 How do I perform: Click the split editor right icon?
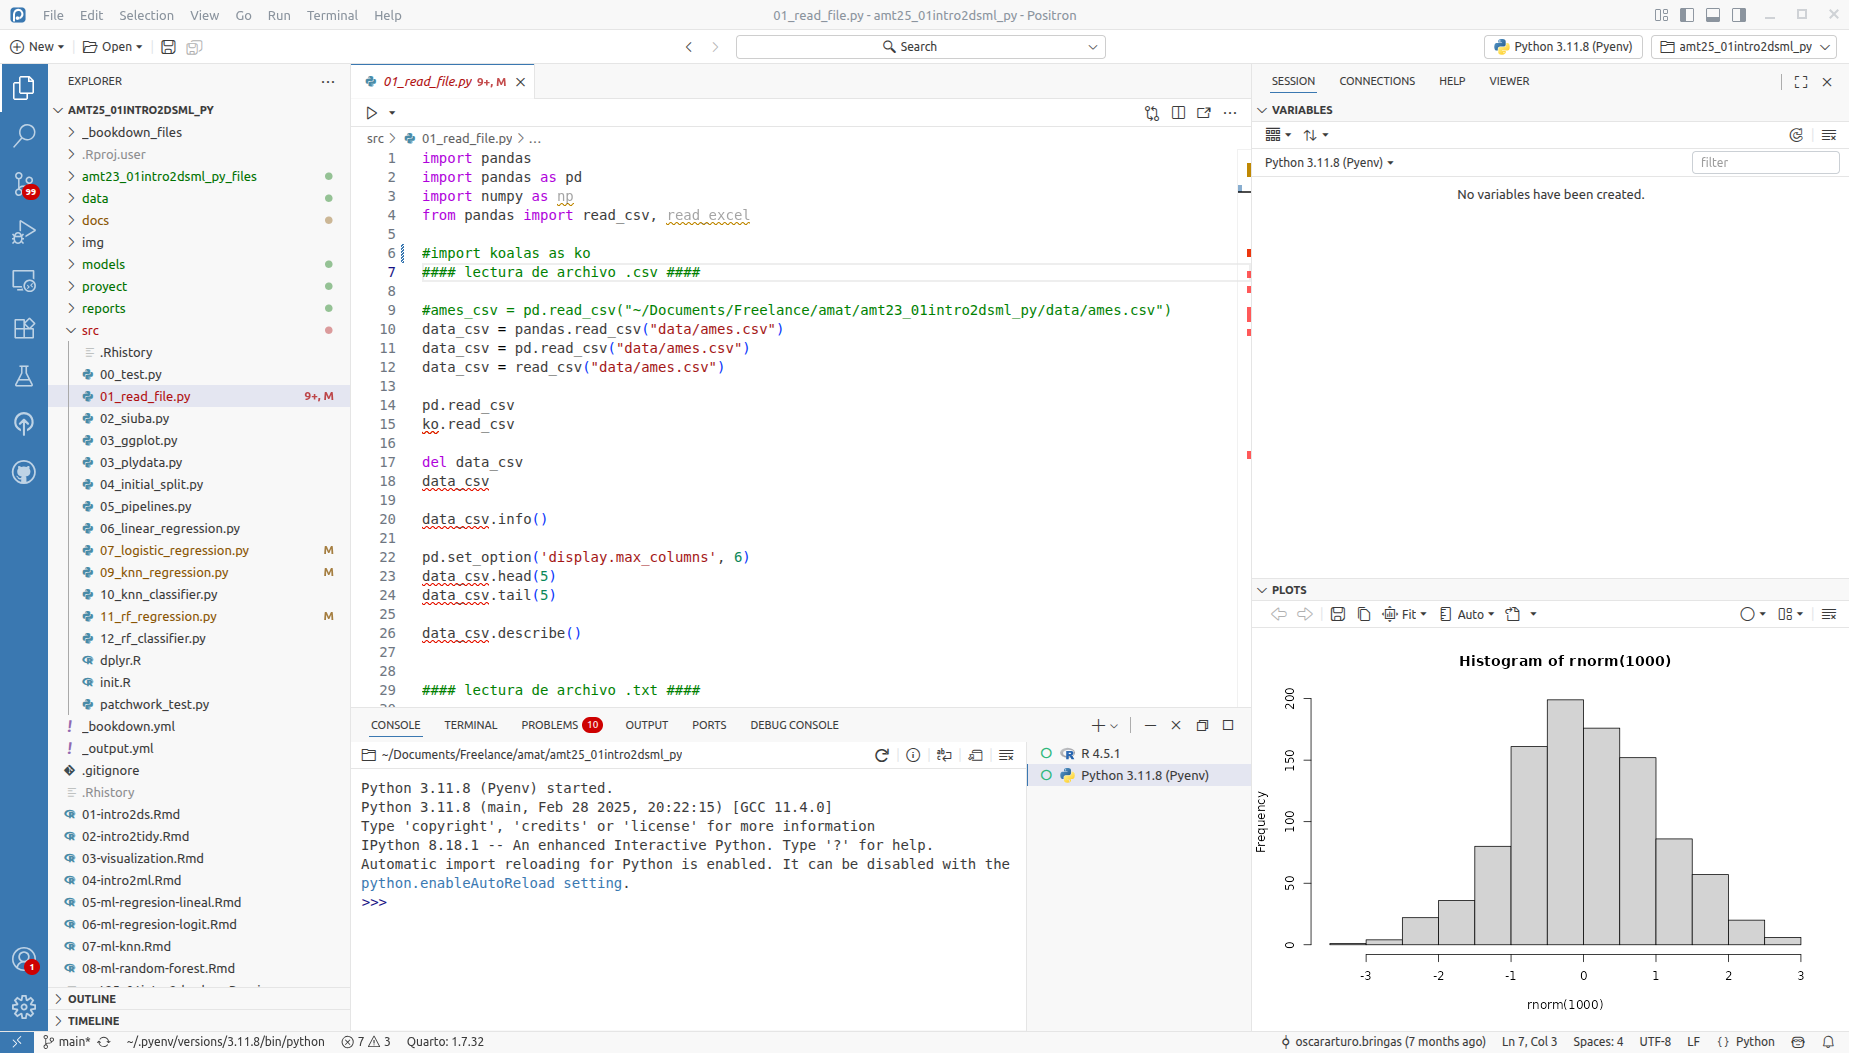(x=1178, y=113)
